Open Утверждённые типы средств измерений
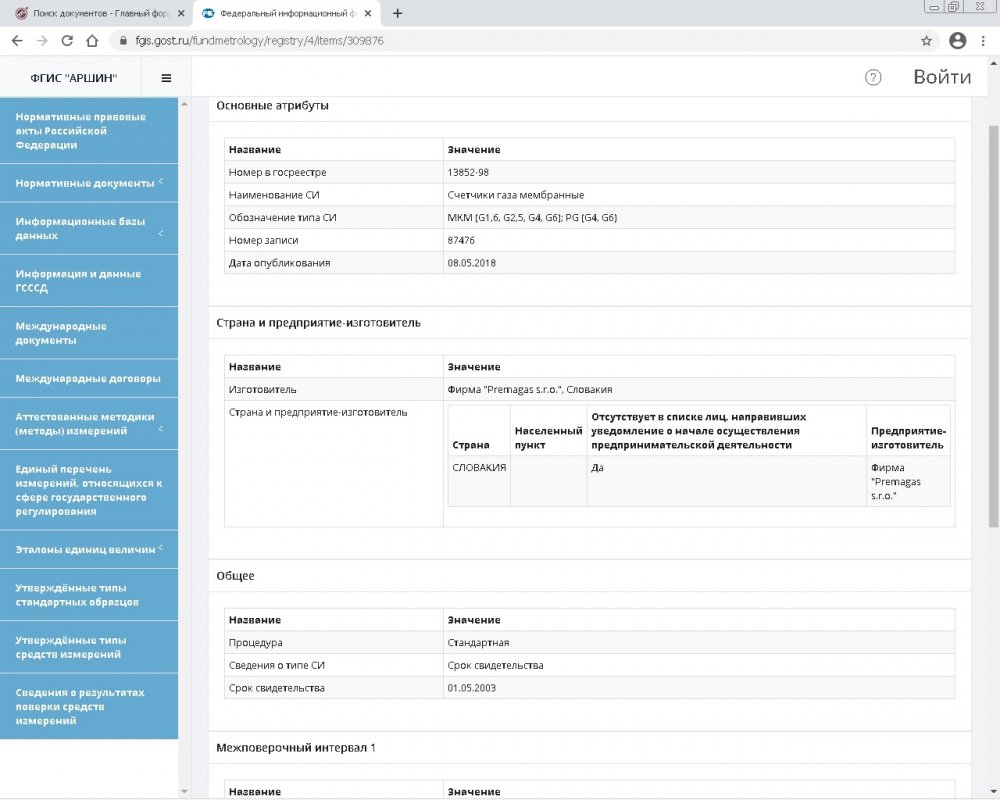Screen dimensions: 1000x800 click(x=88, y=647)
